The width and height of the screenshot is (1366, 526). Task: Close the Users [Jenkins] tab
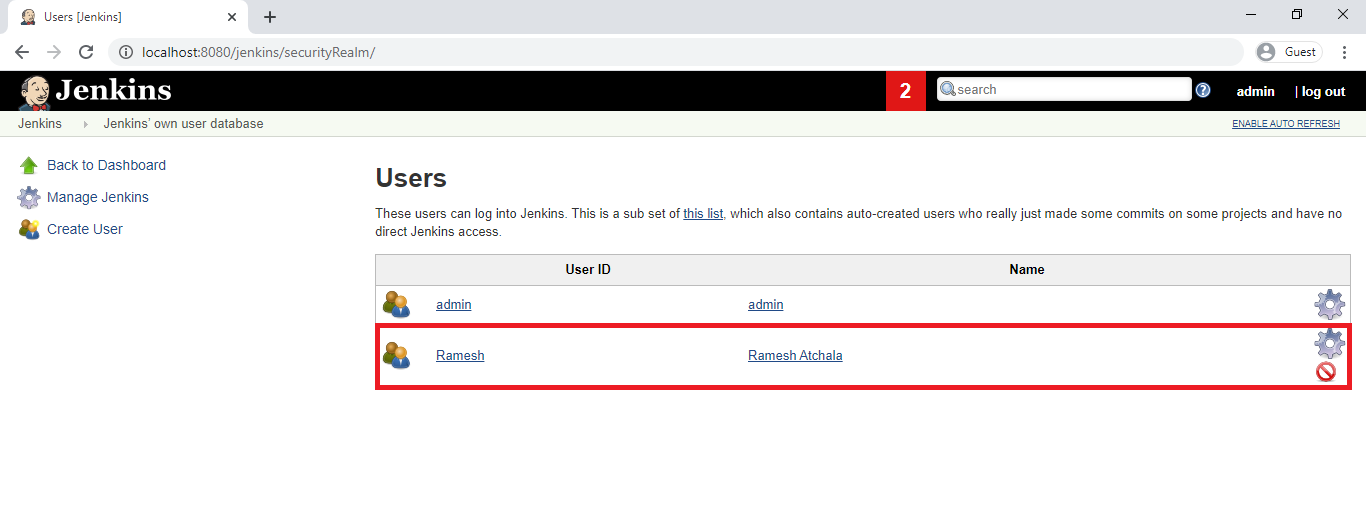pyautogui.click(x=232, y=17)
